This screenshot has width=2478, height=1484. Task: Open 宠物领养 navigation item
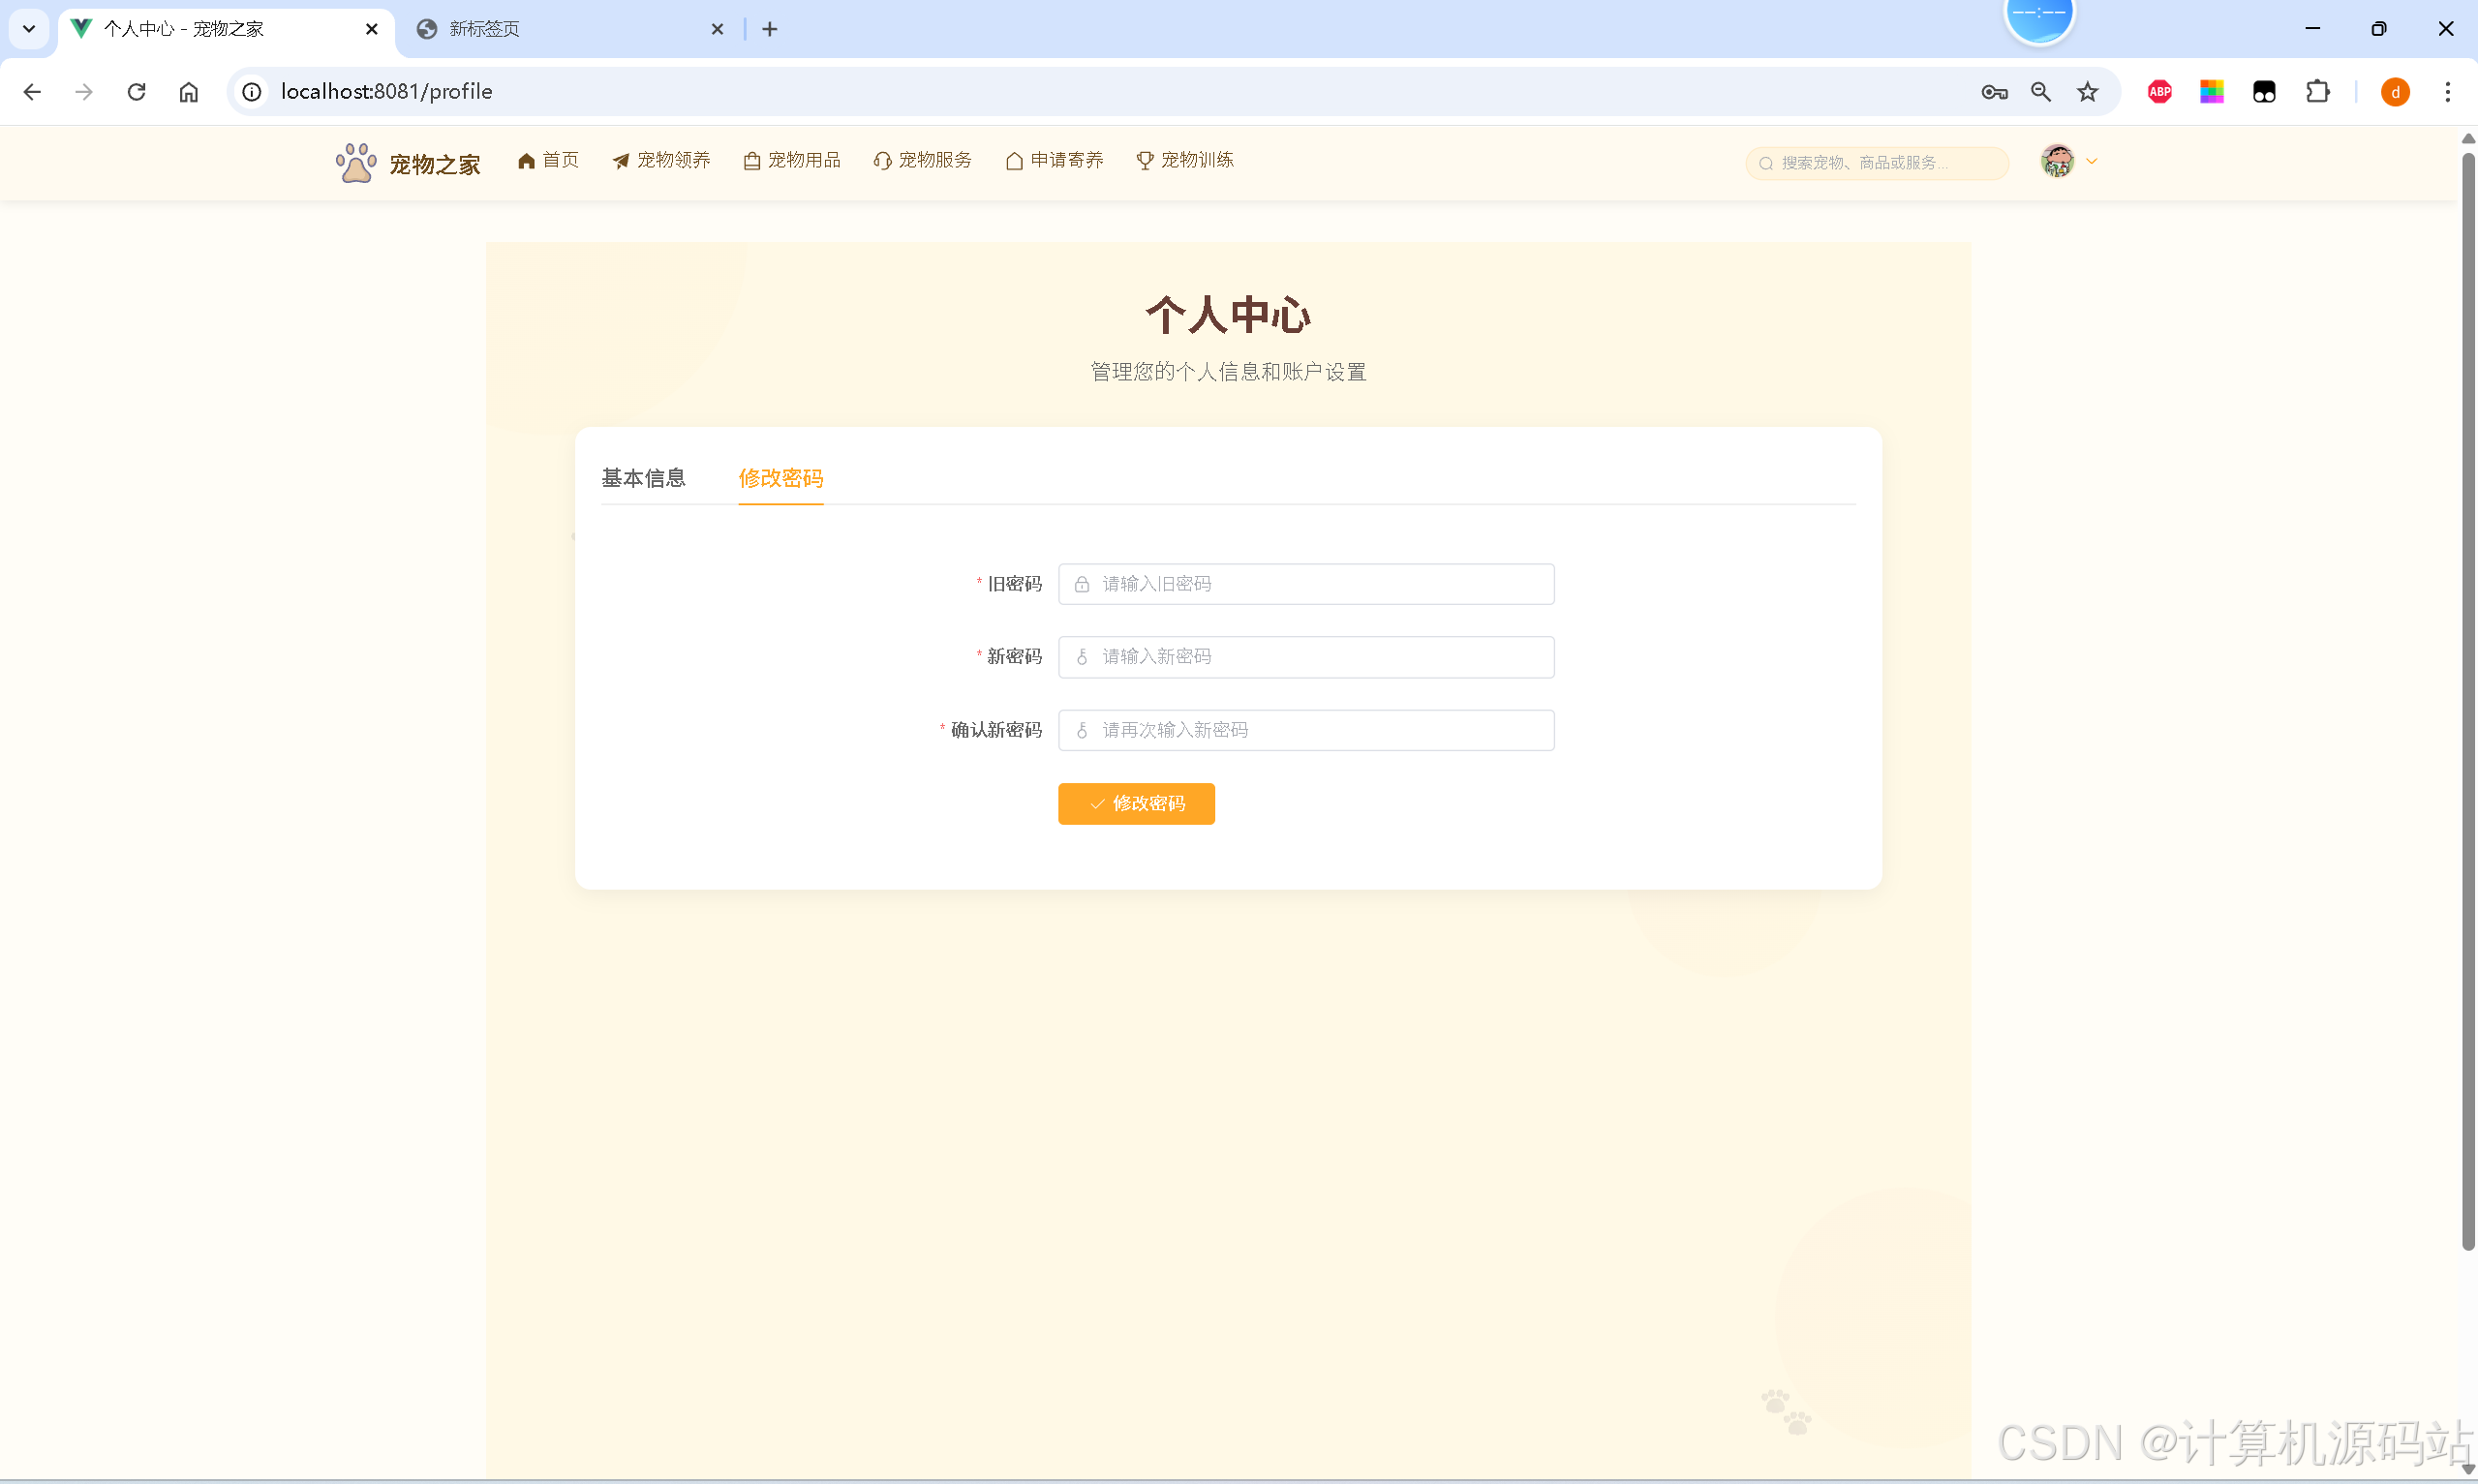pyautogui.click(x=661, y=160)
